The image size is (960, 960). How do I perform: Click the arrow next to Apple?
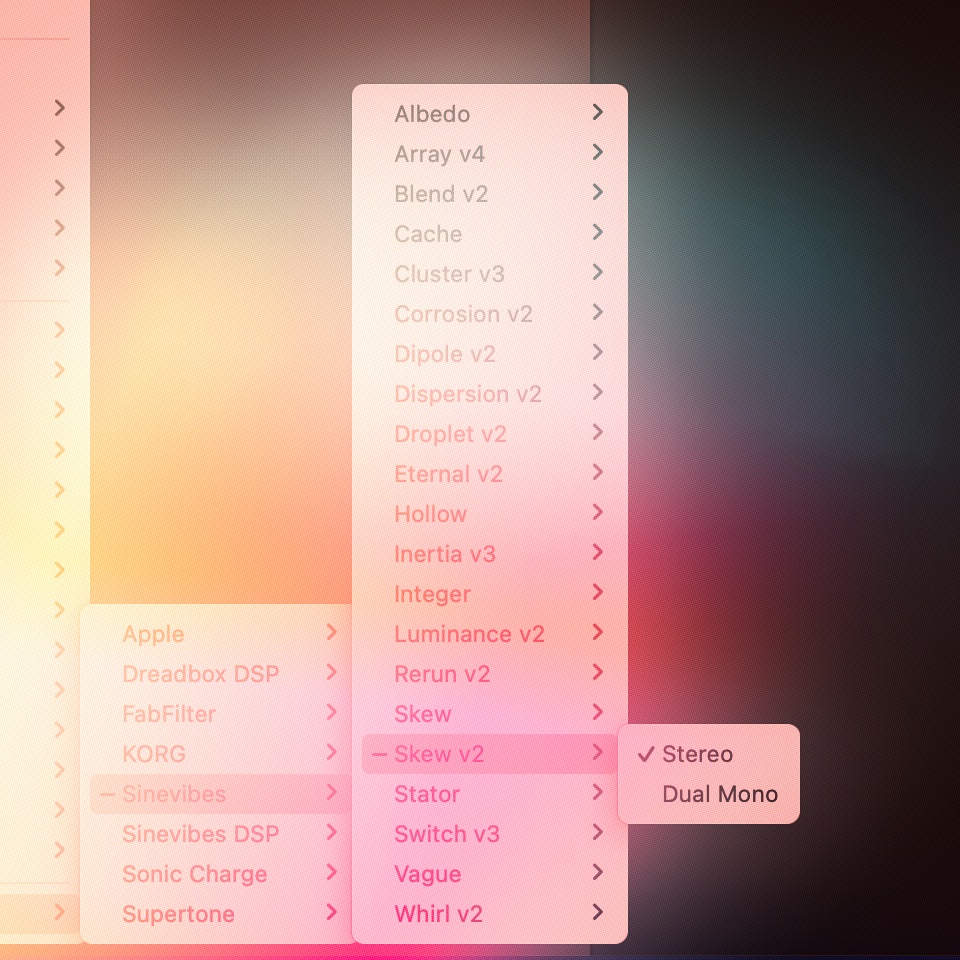click(332, 632)
